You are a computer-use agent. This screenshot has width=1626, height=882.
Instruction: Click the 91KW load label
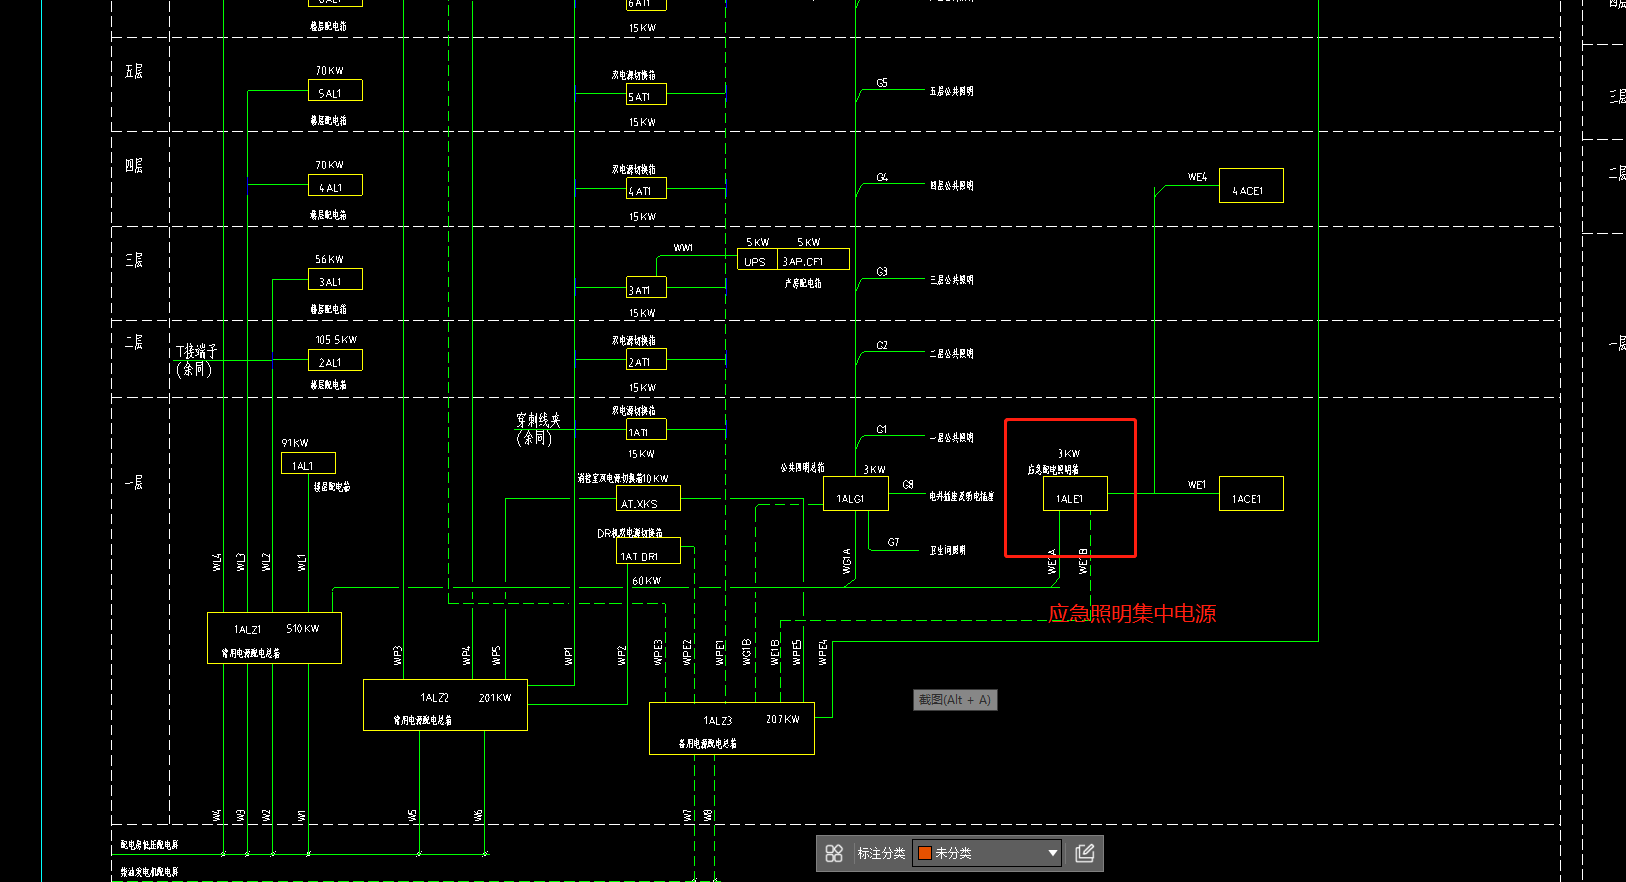tap(295, 443)
